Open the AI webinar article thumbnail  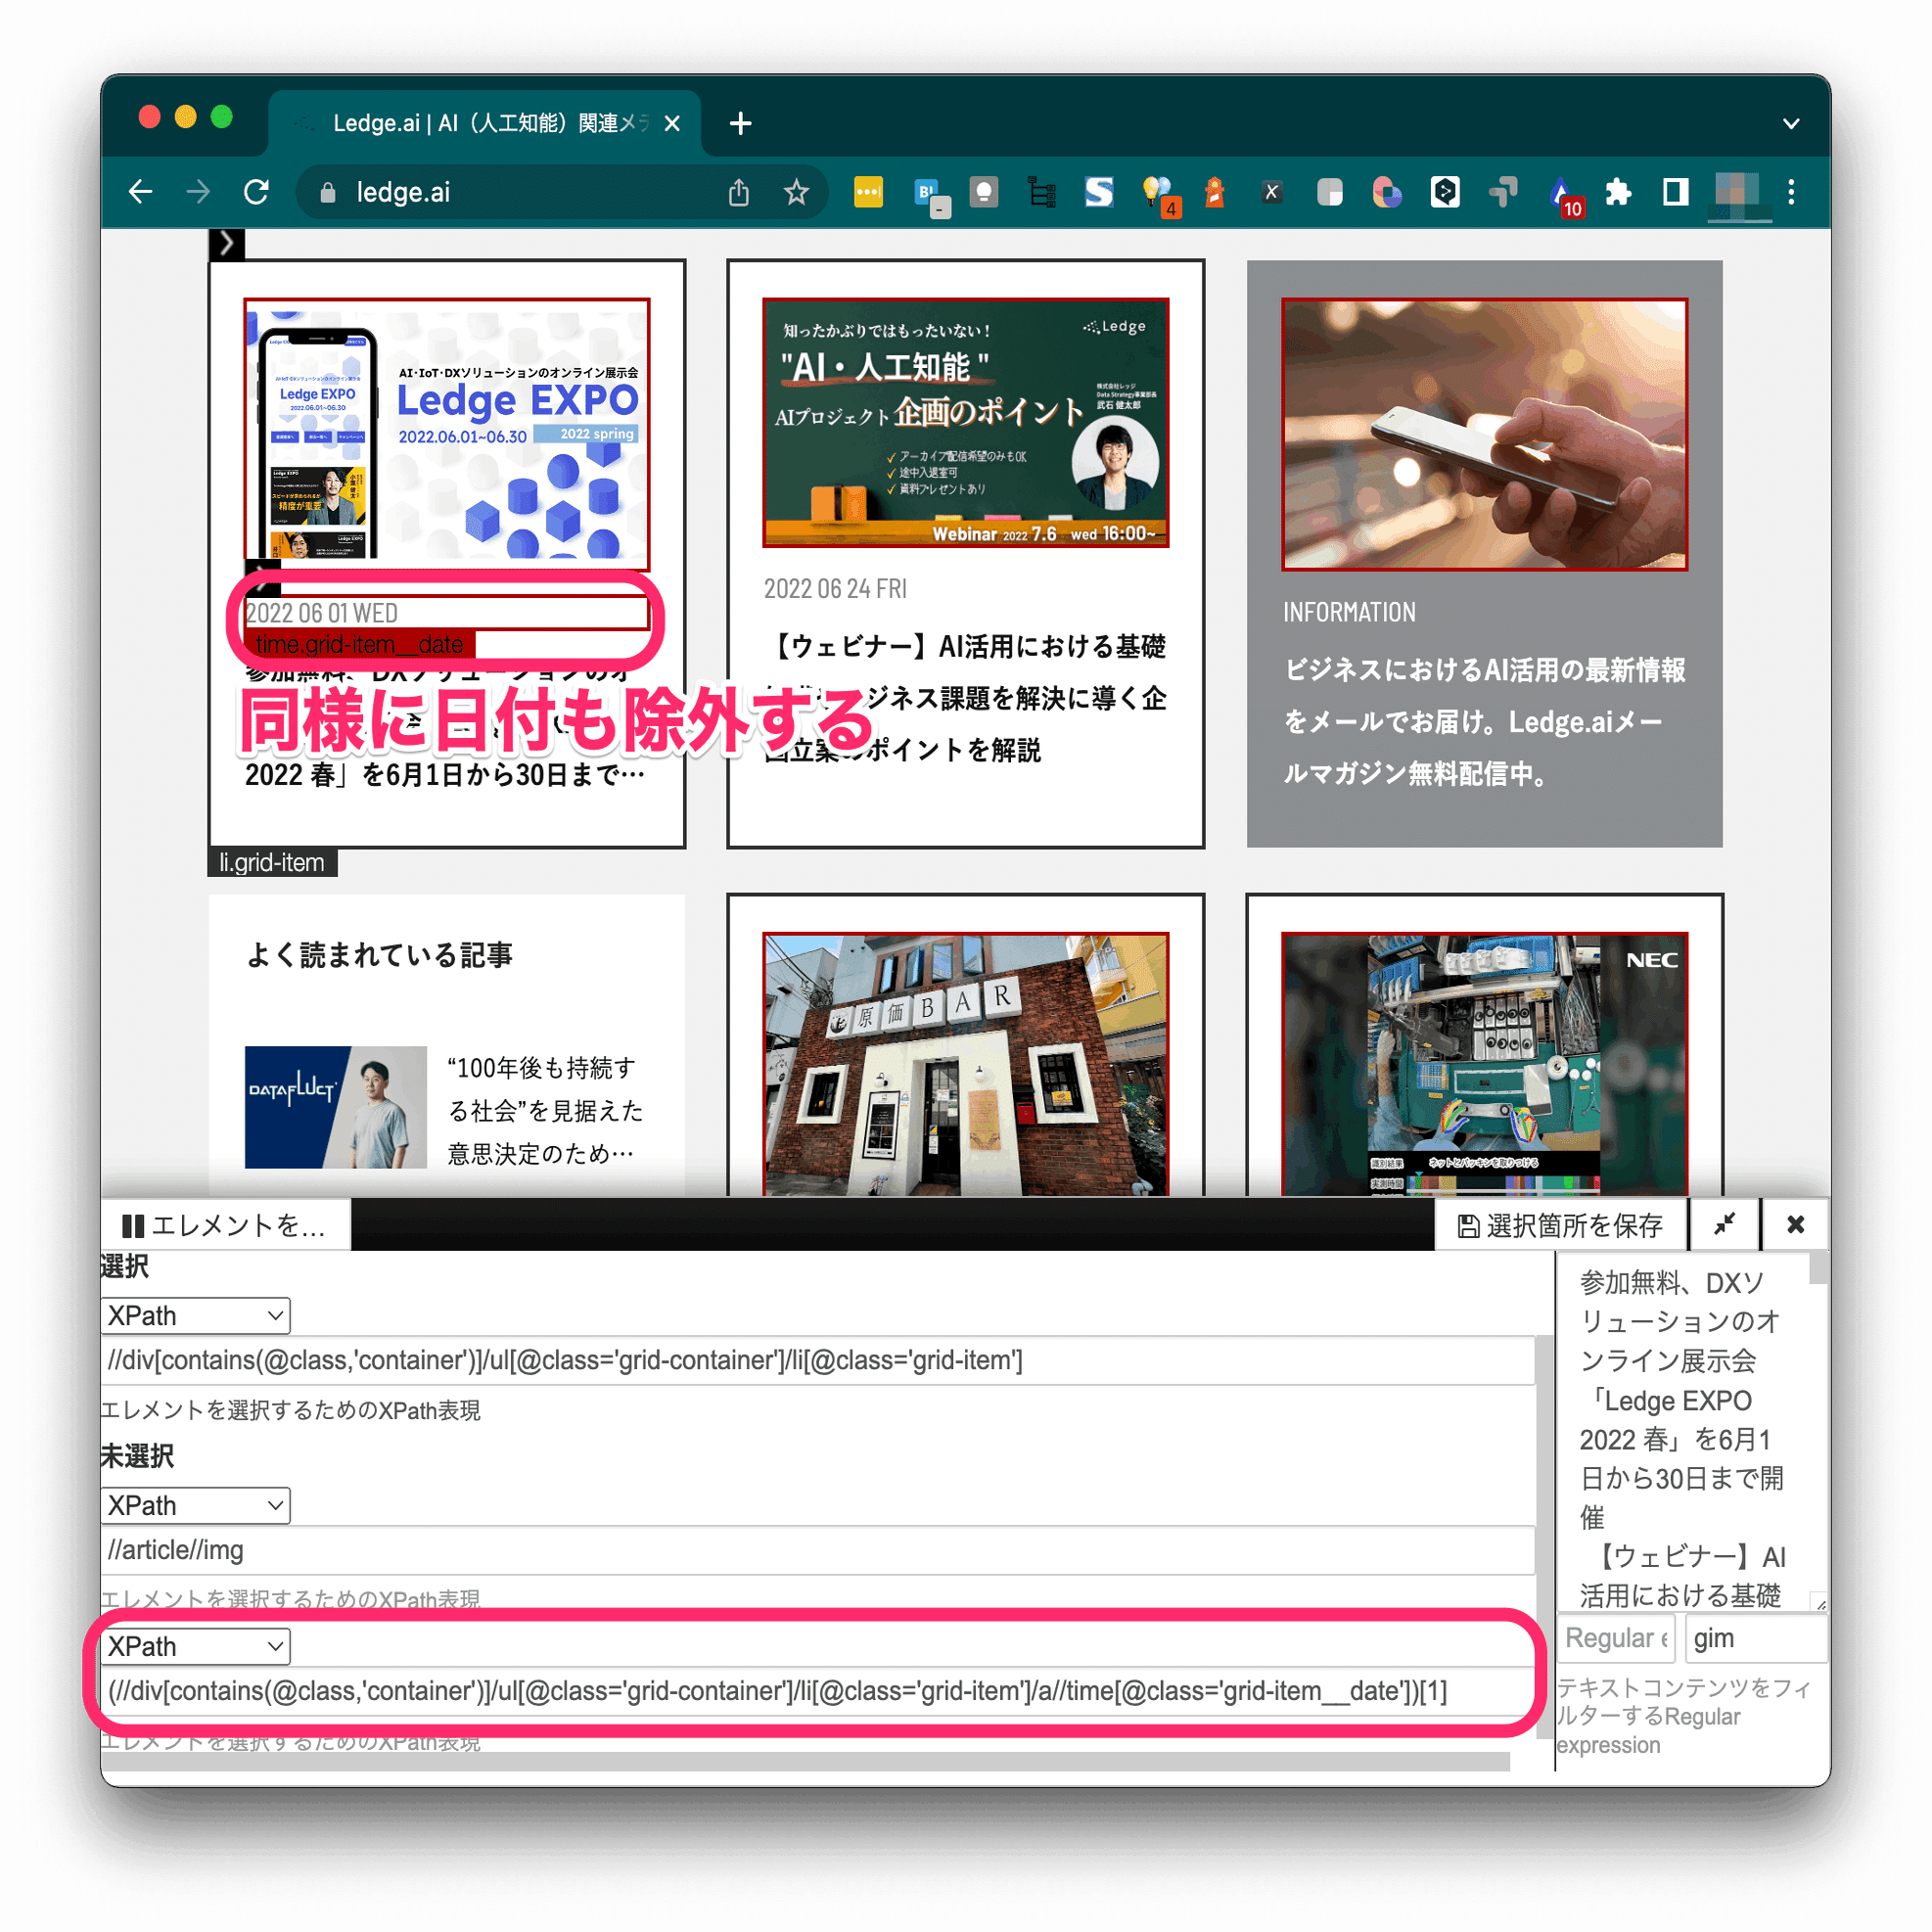[x=965, y=422]
